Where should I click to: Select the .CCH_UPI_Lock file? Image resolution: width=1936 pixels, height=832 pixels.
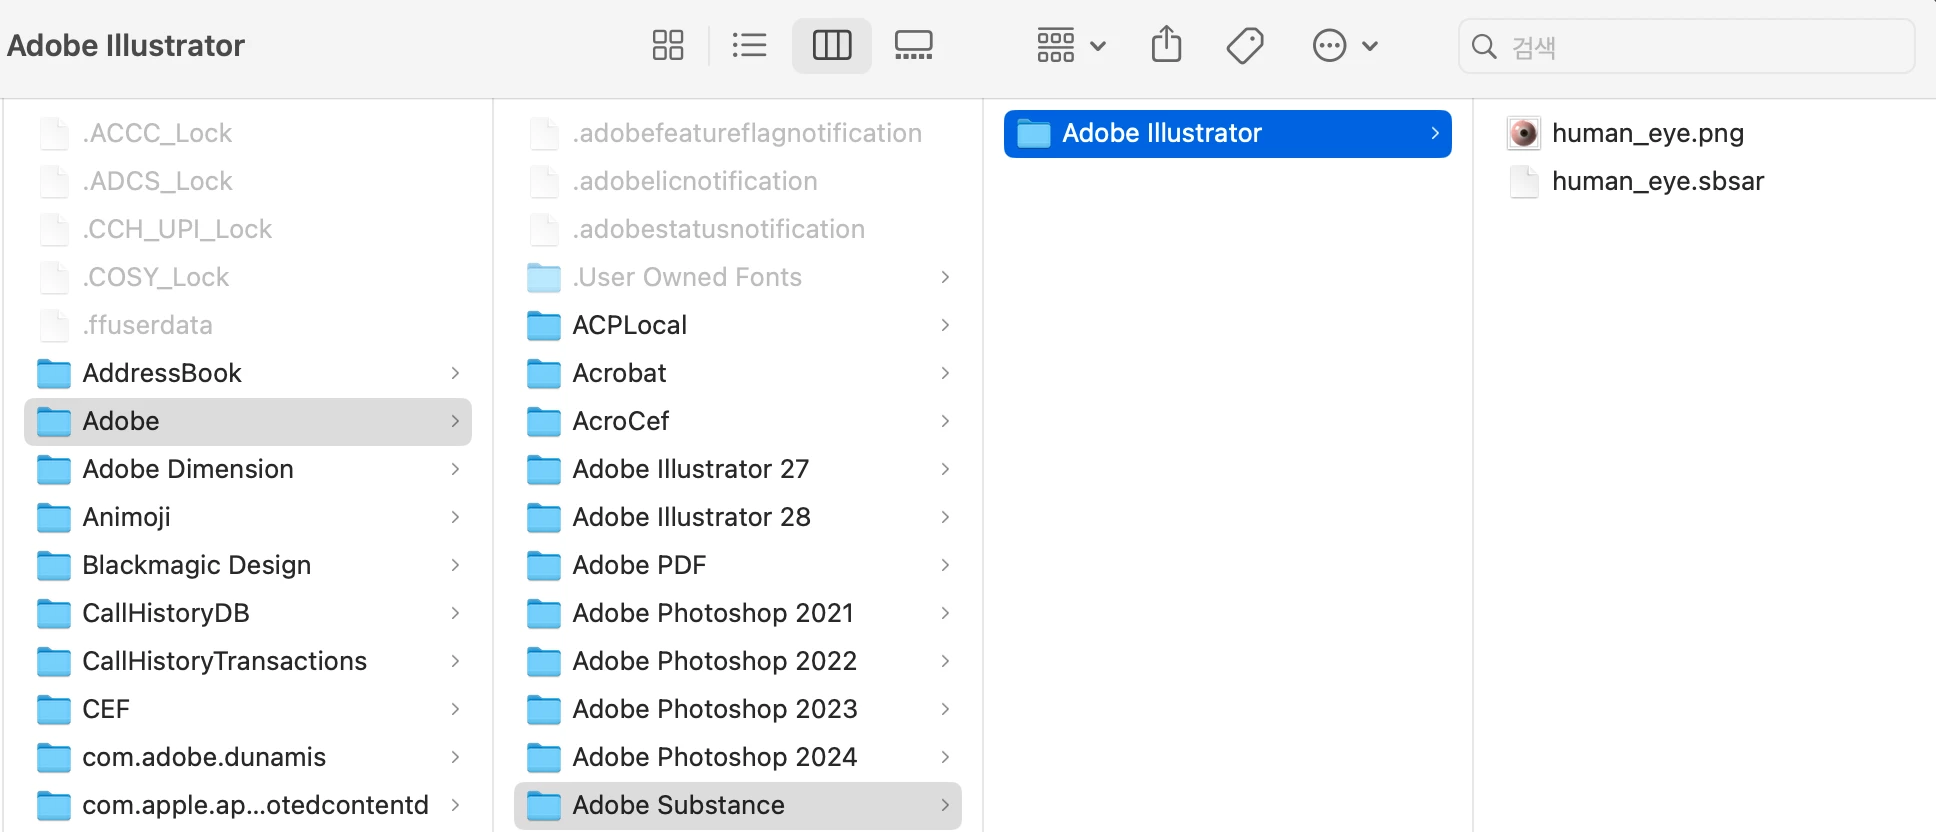[248, 229]
